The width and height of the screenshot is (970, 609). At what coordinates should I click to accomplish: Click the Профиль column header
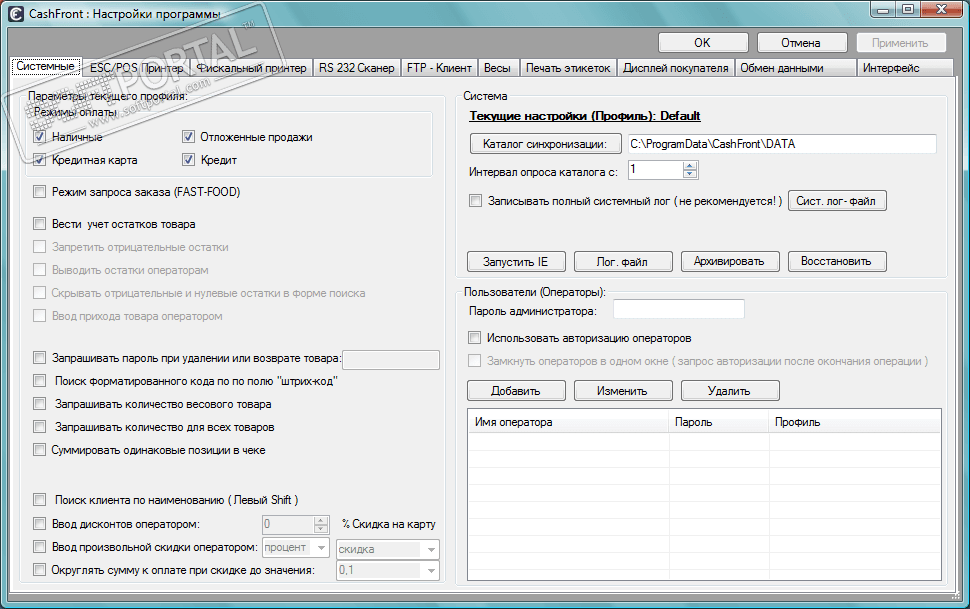coord(855,421)
